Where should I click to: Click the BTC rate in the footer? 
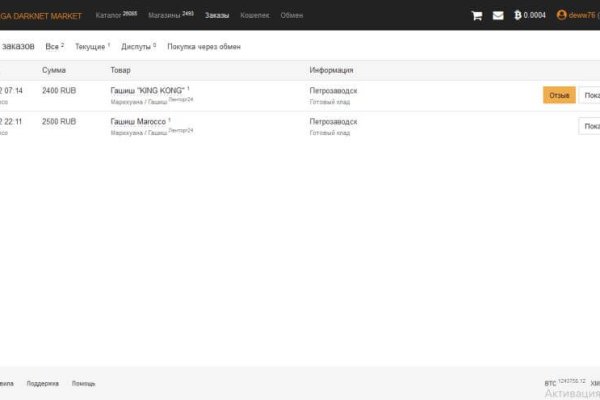click(565, 383)
